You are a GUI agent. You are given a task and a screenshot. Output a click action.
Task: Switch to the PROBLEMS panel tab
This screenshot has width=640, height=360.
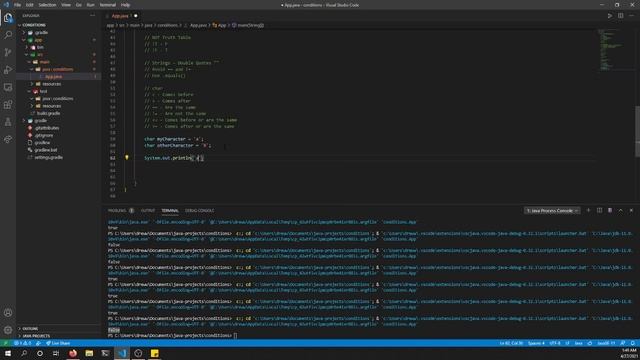(120, 211)
